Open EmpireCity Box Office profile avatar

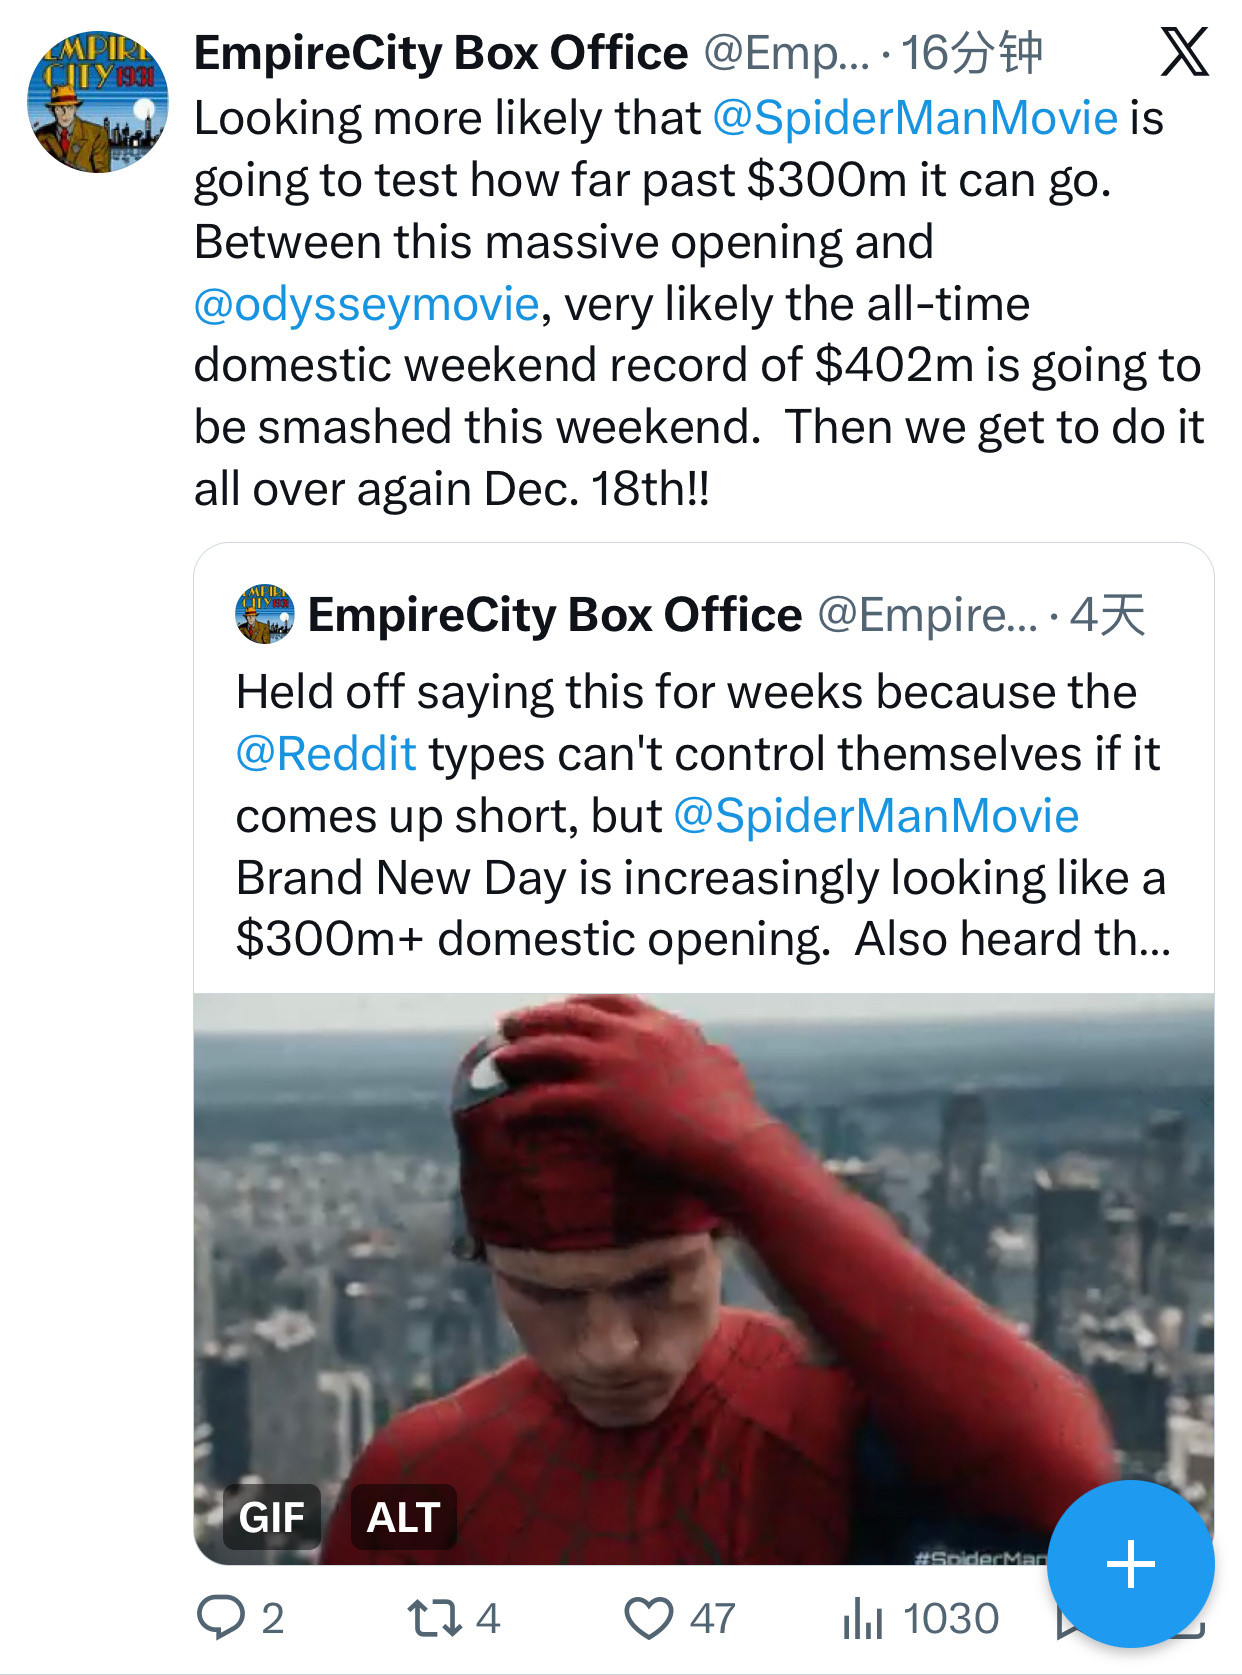tap(98, 102)
